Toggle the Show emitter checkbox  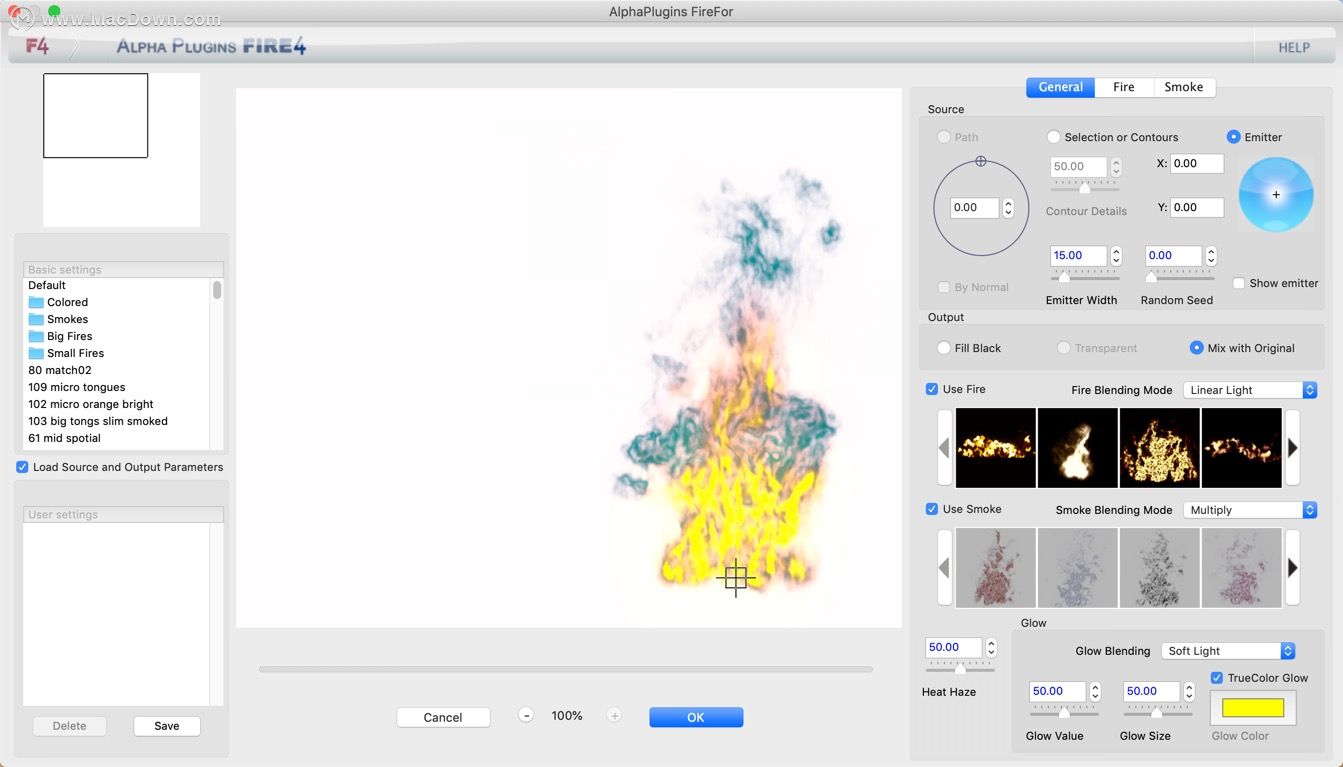1238,283
